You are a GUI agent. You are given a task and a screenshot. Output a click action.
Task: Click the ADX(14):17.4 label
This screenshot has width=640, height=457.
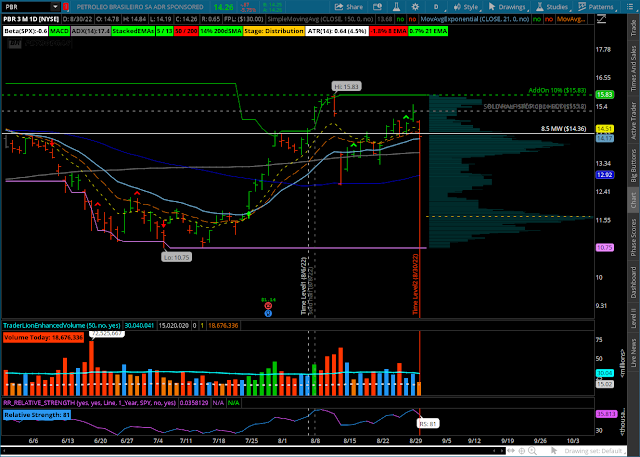[x=91, y=31]
